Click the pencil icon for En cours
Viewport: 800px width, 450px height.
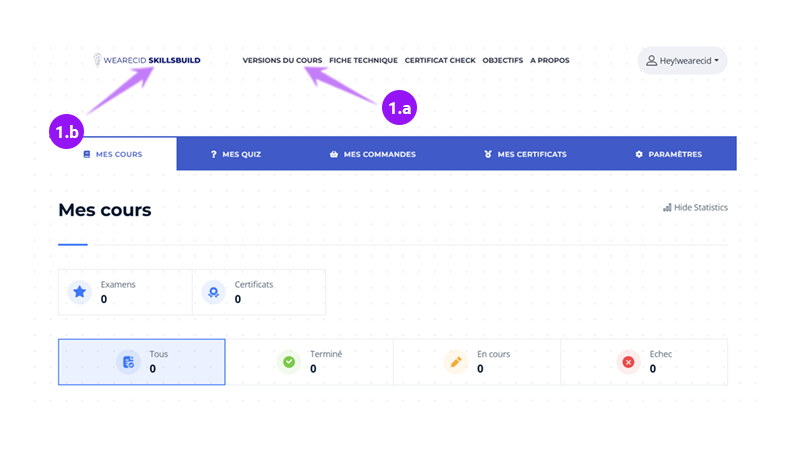456,362
